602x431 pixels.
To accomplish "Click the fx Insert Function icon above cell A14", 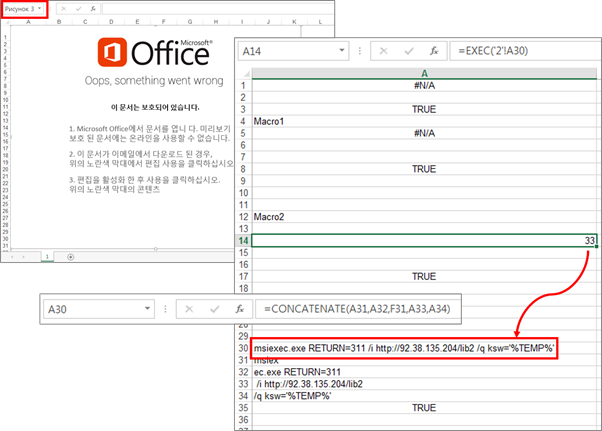I will (434, 51).
